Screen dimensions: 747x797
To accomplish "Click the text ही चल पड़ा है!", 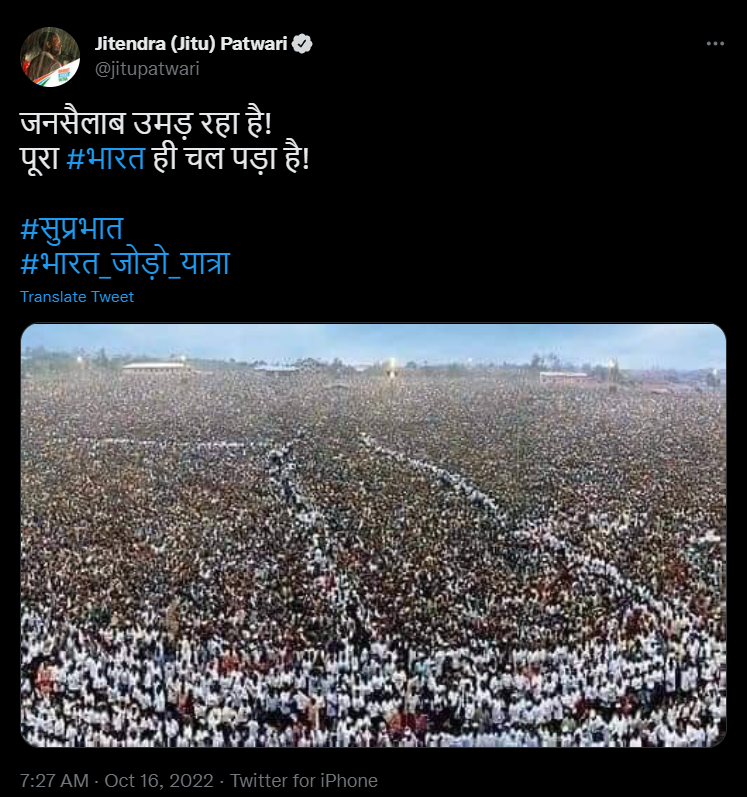I will coord(231,158).
